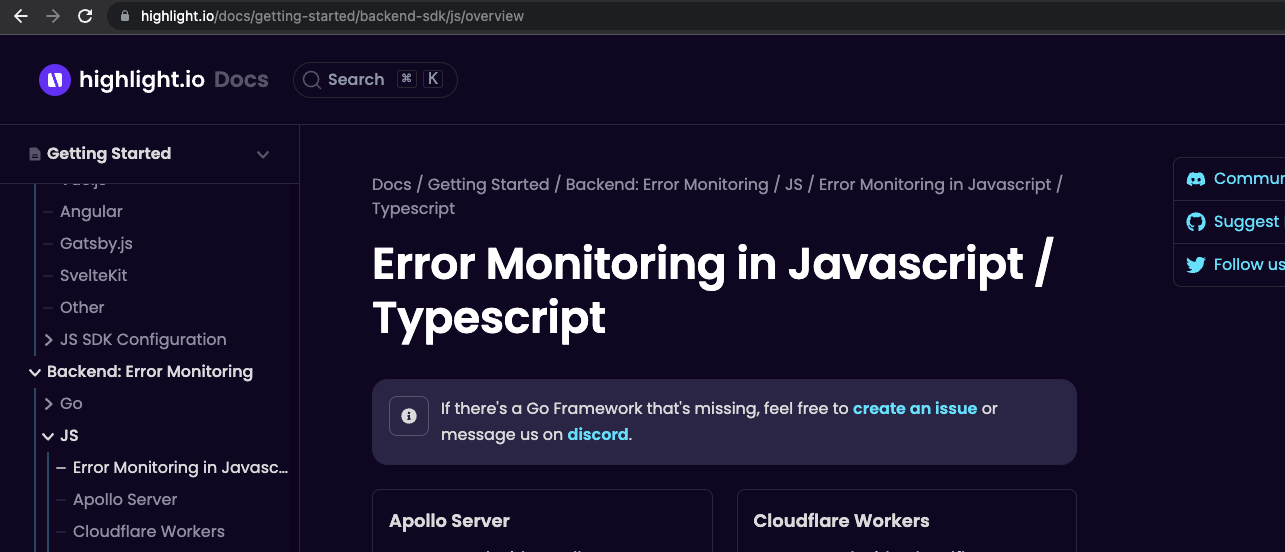Open Cloudflare Workers in the sidebar
This screenshot has width=1285, height=552.
click(x=149, y=532)
